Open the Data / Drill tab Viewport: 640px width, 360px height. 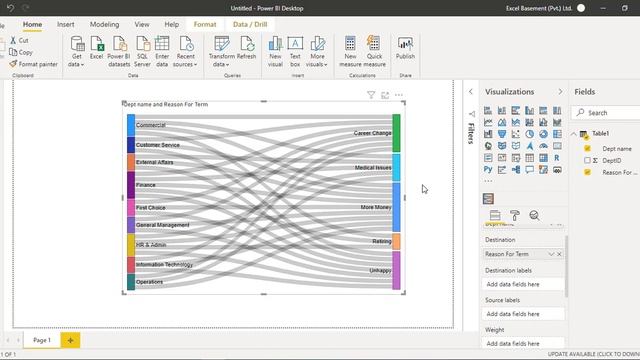pos(250,24)
